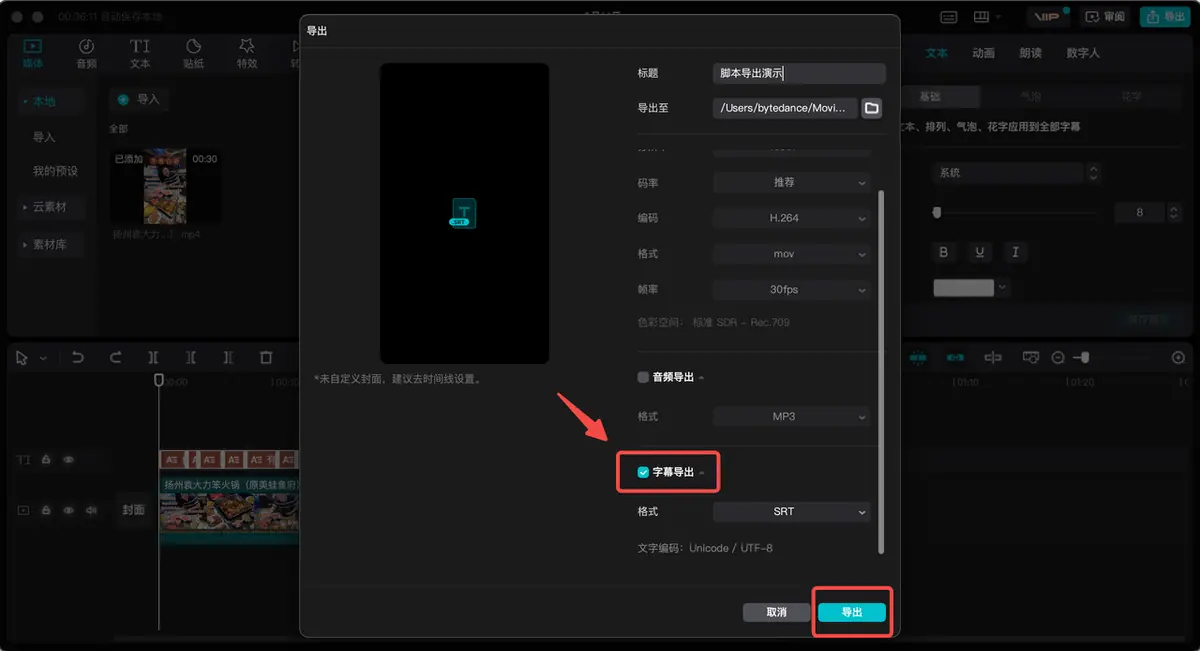Click the font size slider handle

tap(937, 212)
